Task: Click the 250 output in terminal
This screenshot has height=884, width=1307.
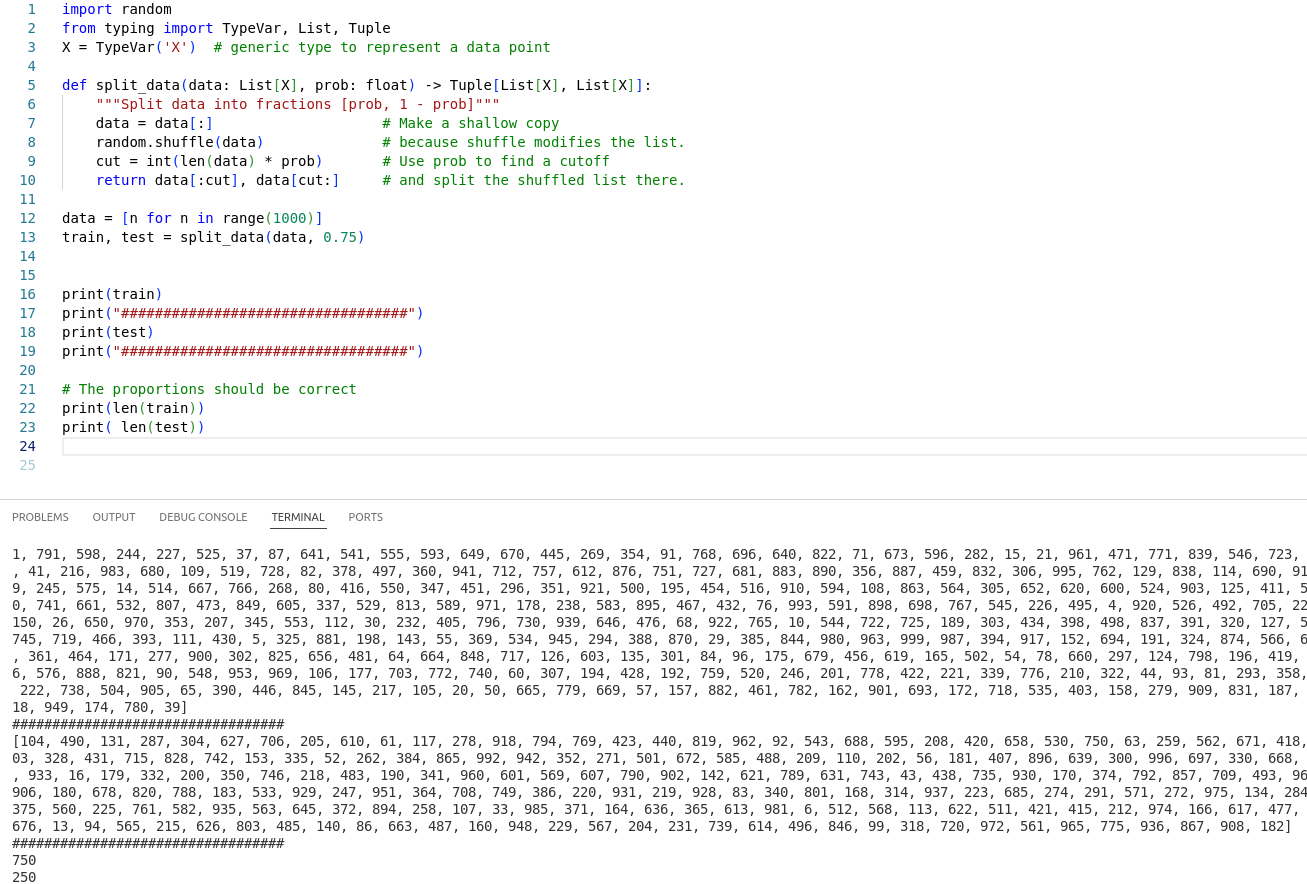Action: click(24, 877)
